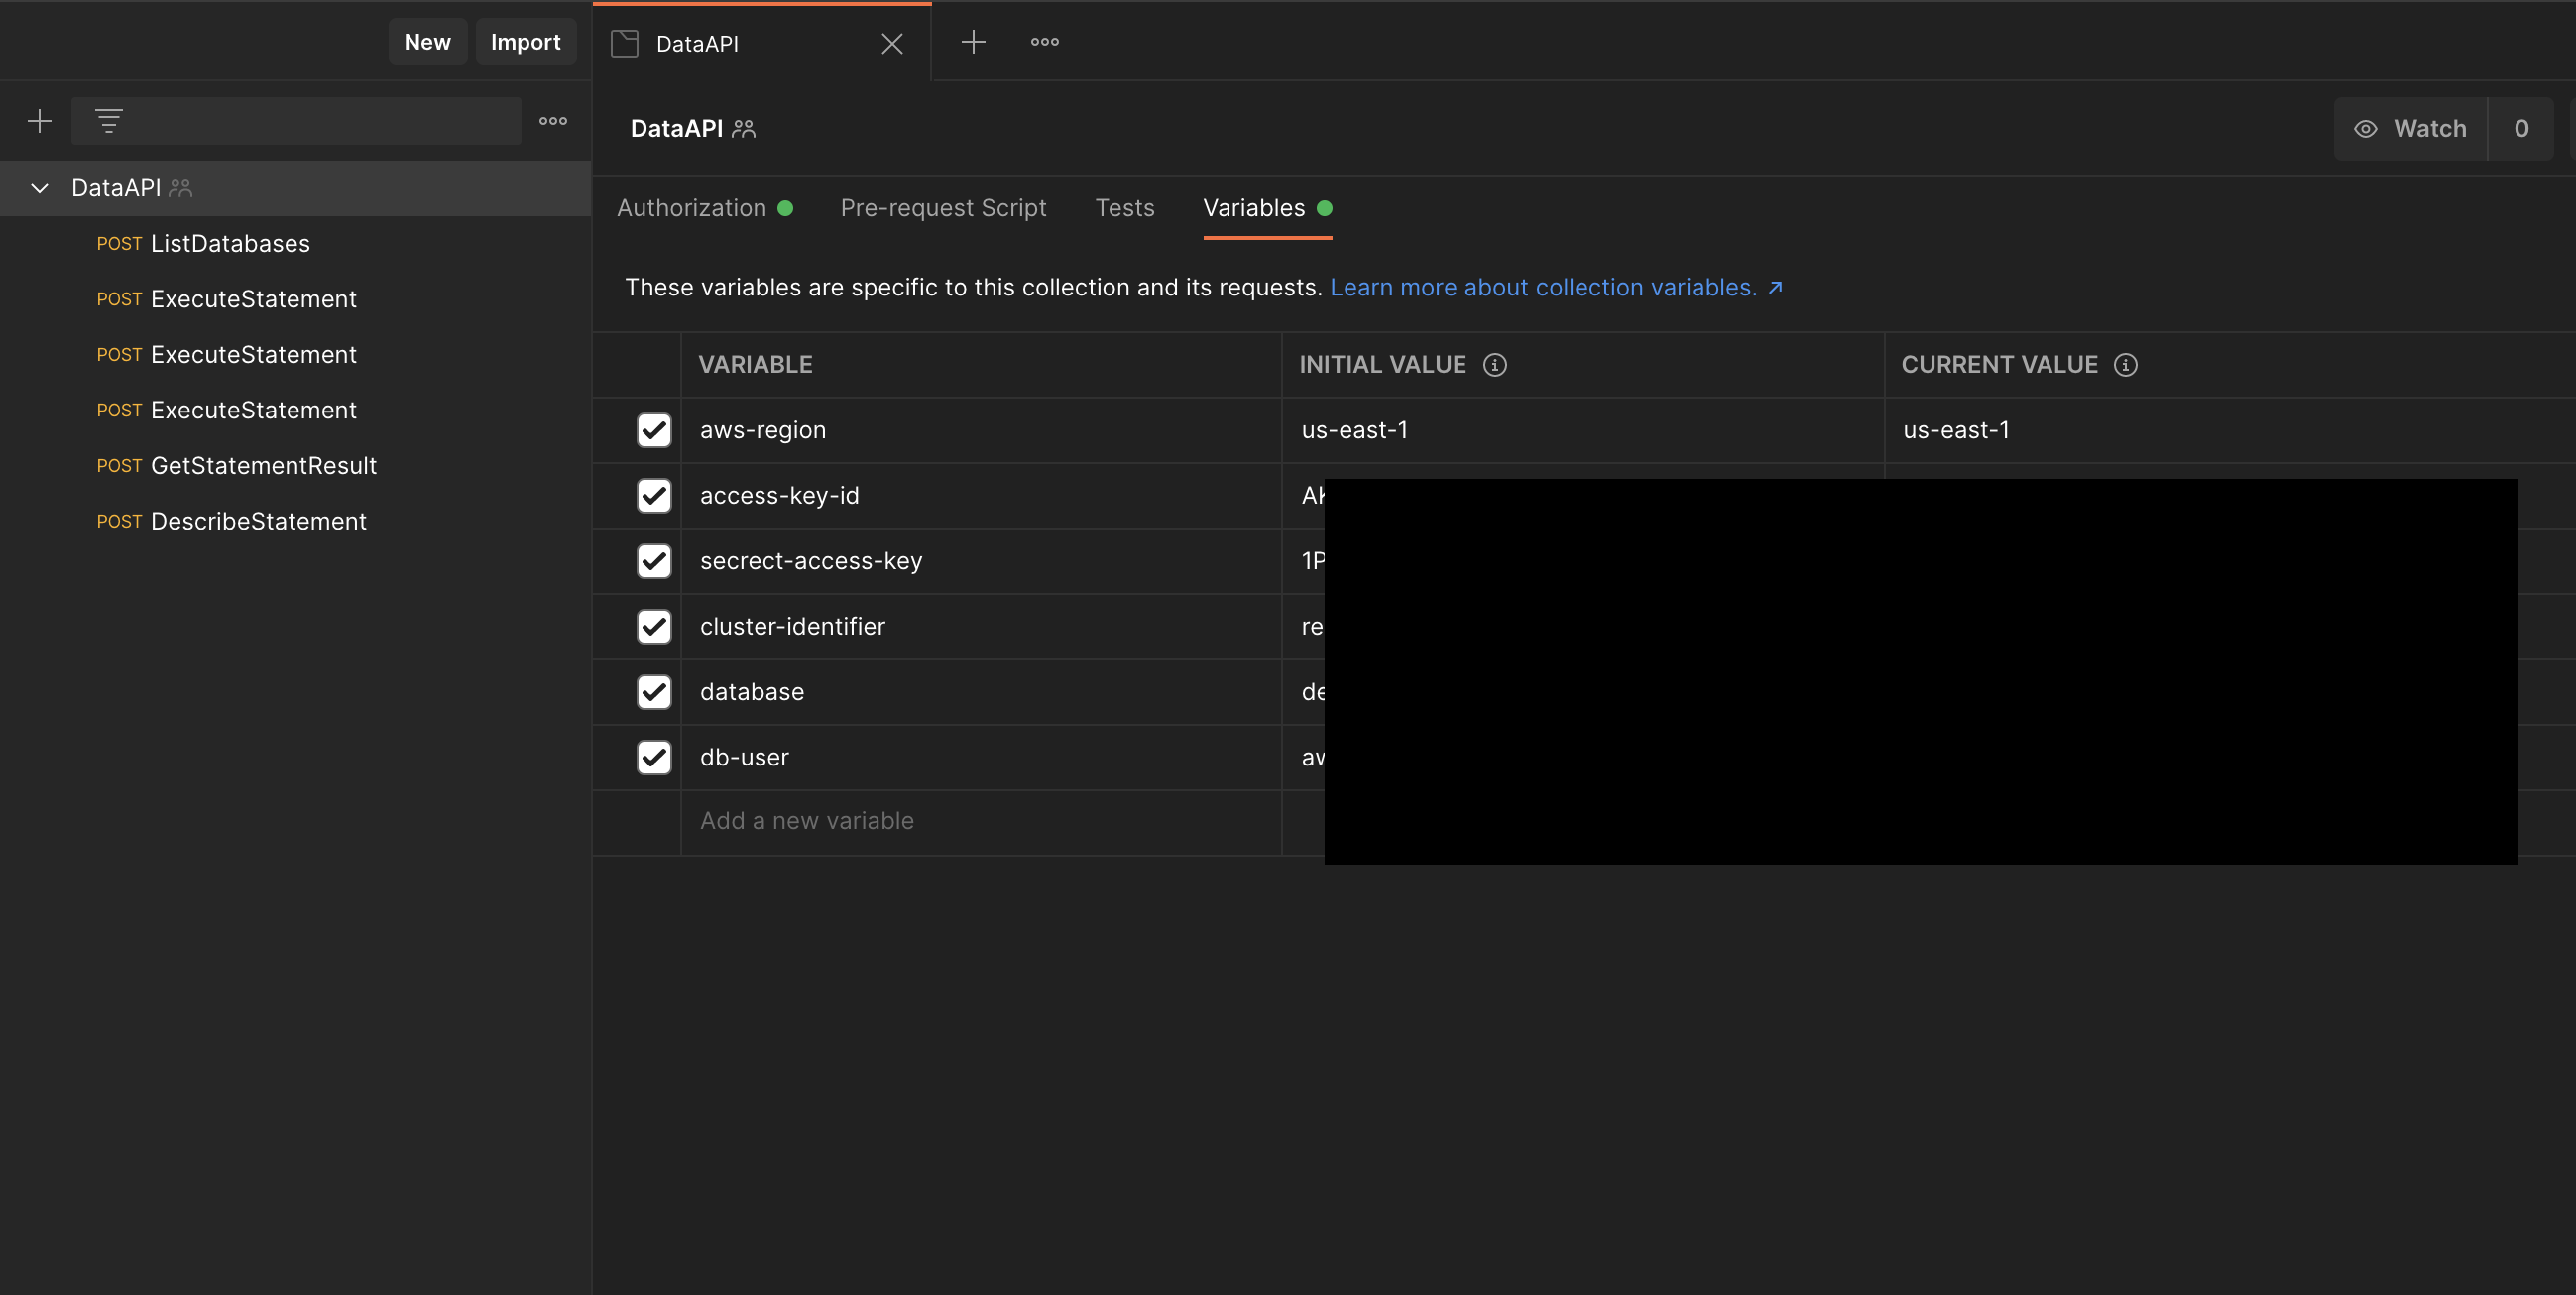This screenshot has height=1295, width=2576.
Task: Close the DataAPI tab
Action: tap(892, 43)
